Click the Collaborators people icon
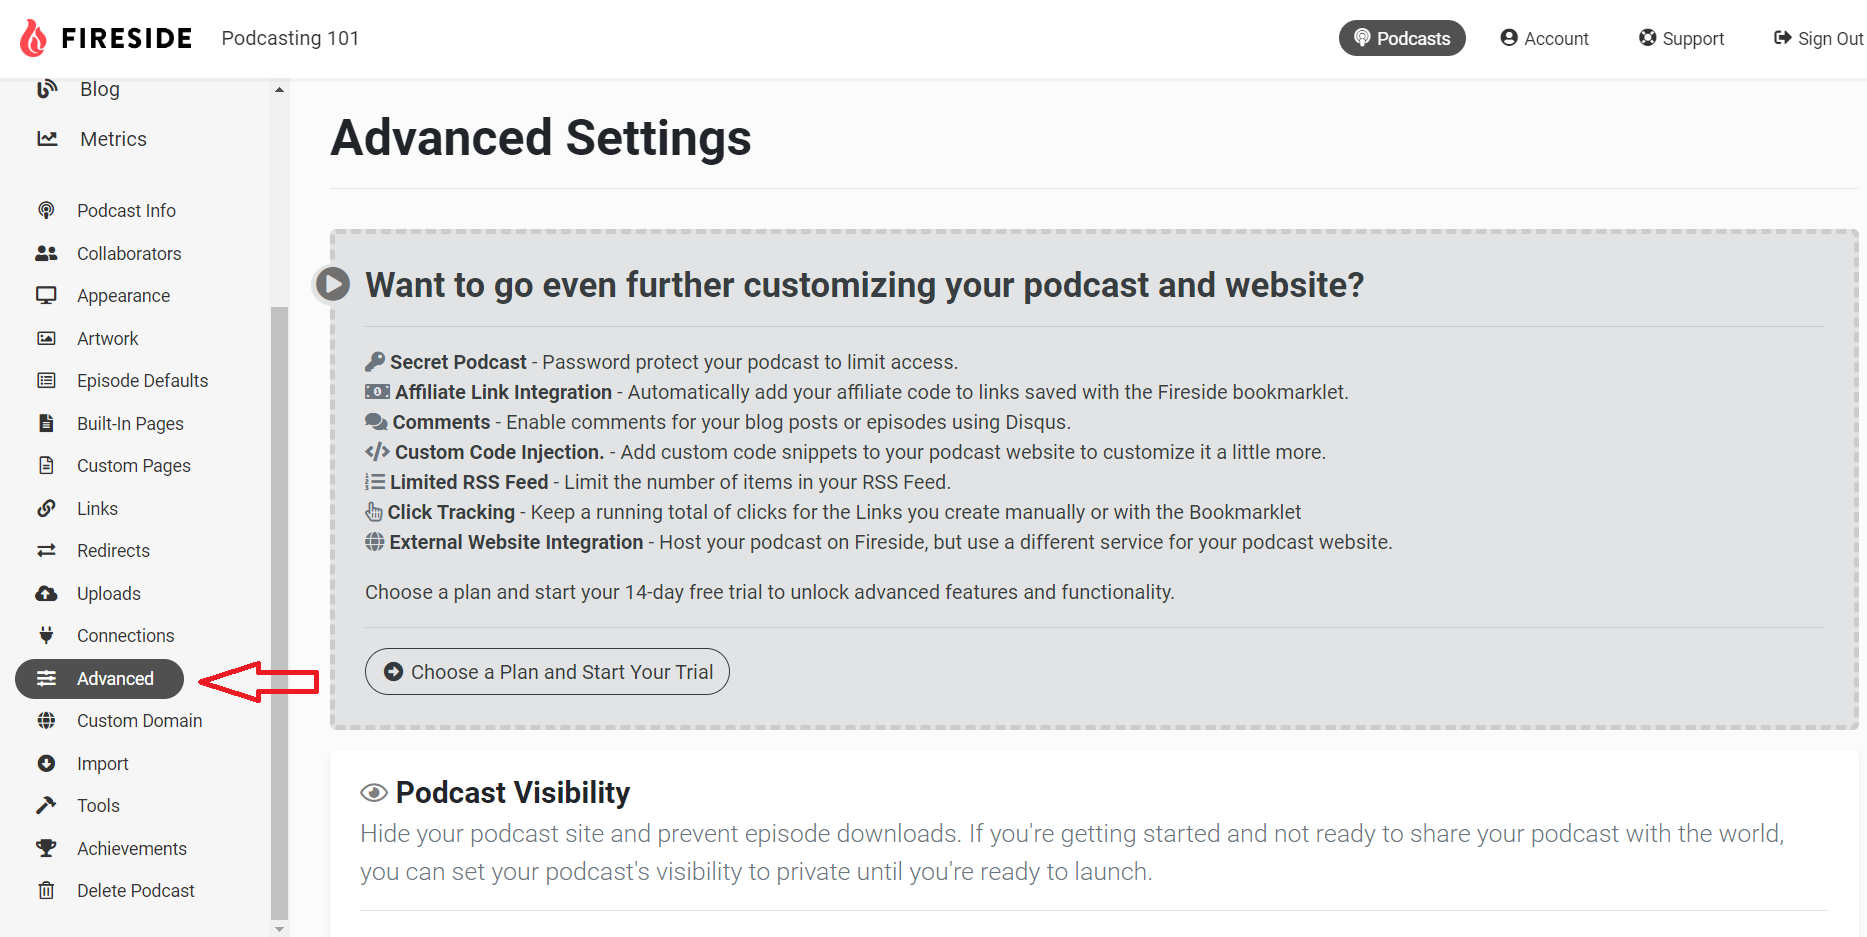Image resolution: width=1867 pixels, height=937 pixels. (x=46, y=253)
